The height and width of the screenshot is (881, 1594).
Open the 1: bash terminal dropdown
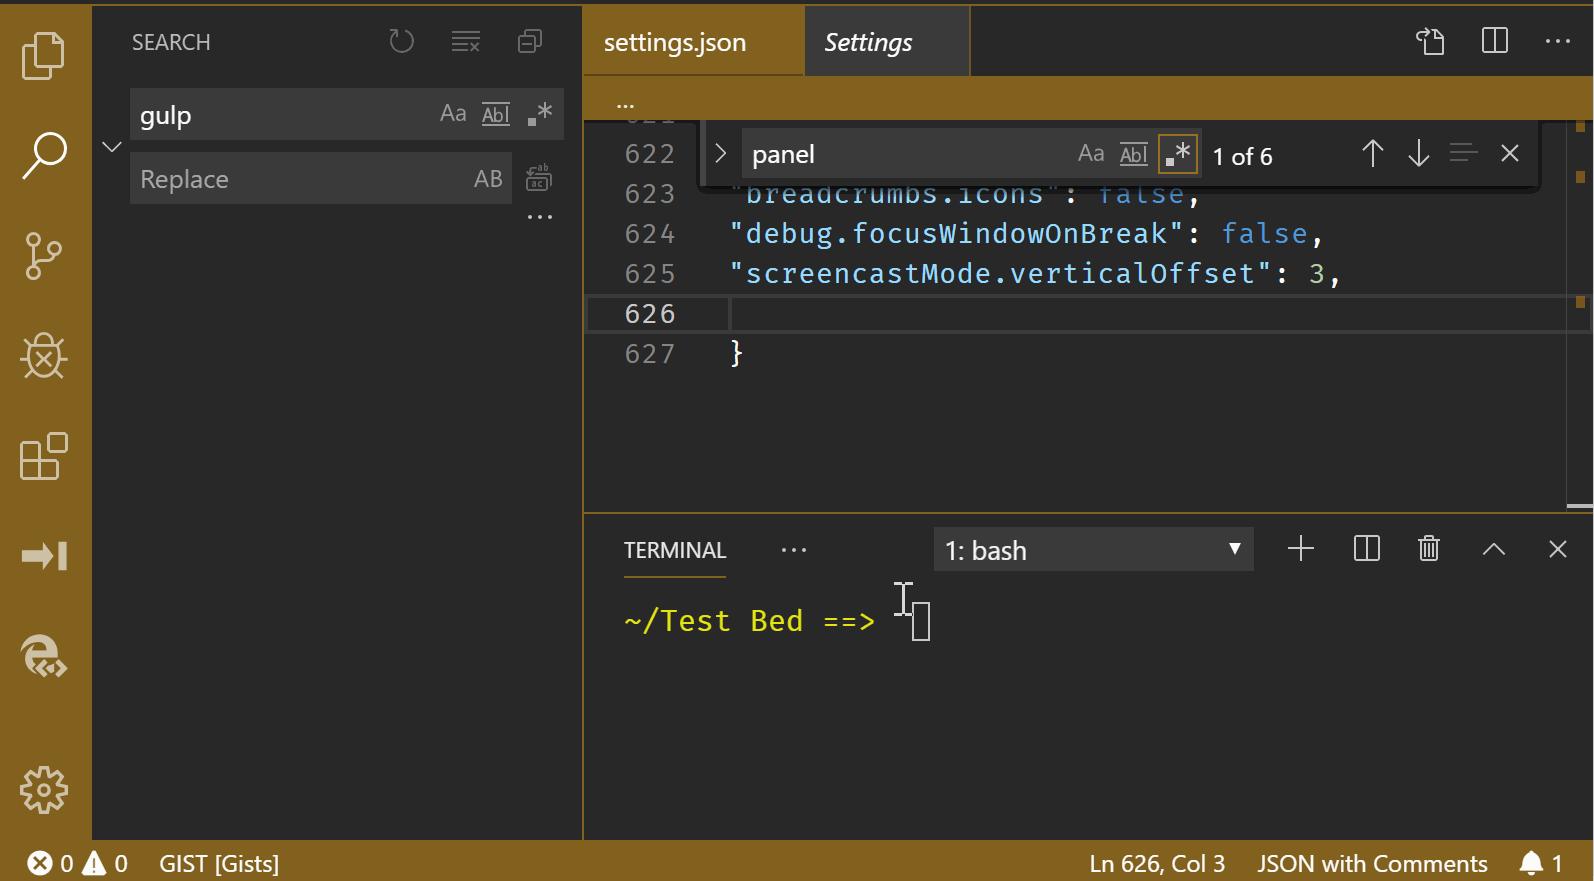[x=1093, y=550]
